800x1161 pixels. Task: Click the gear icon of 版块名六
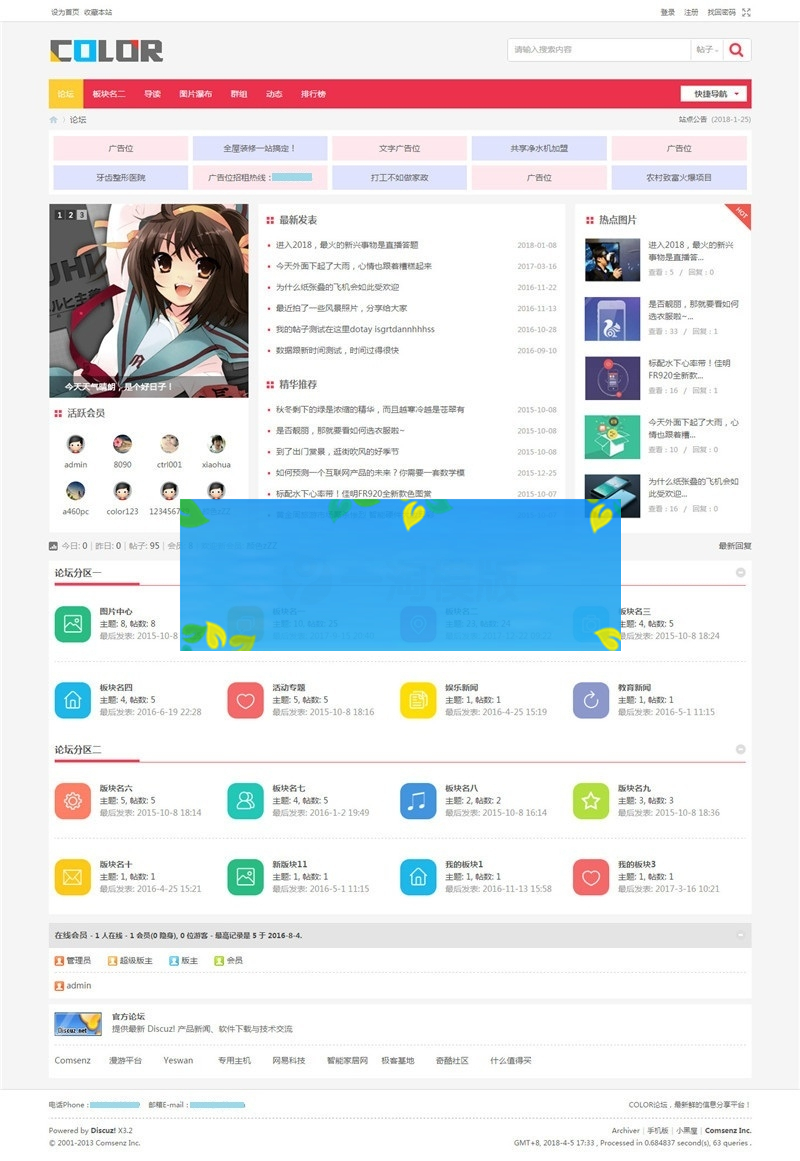coord(73,801)
